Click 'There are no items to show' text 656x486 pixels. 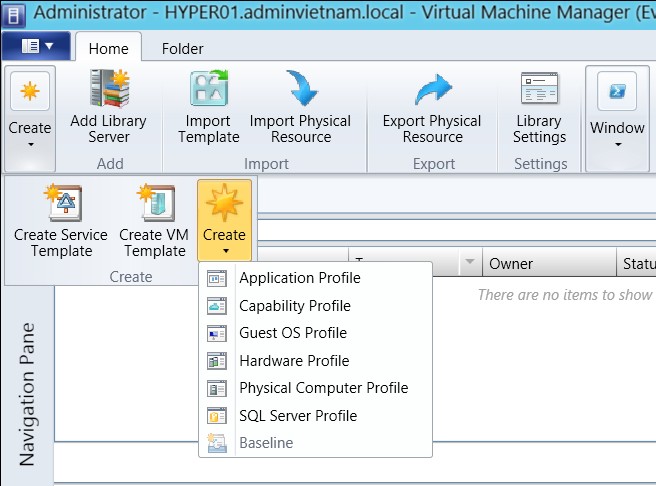point(565,295)
